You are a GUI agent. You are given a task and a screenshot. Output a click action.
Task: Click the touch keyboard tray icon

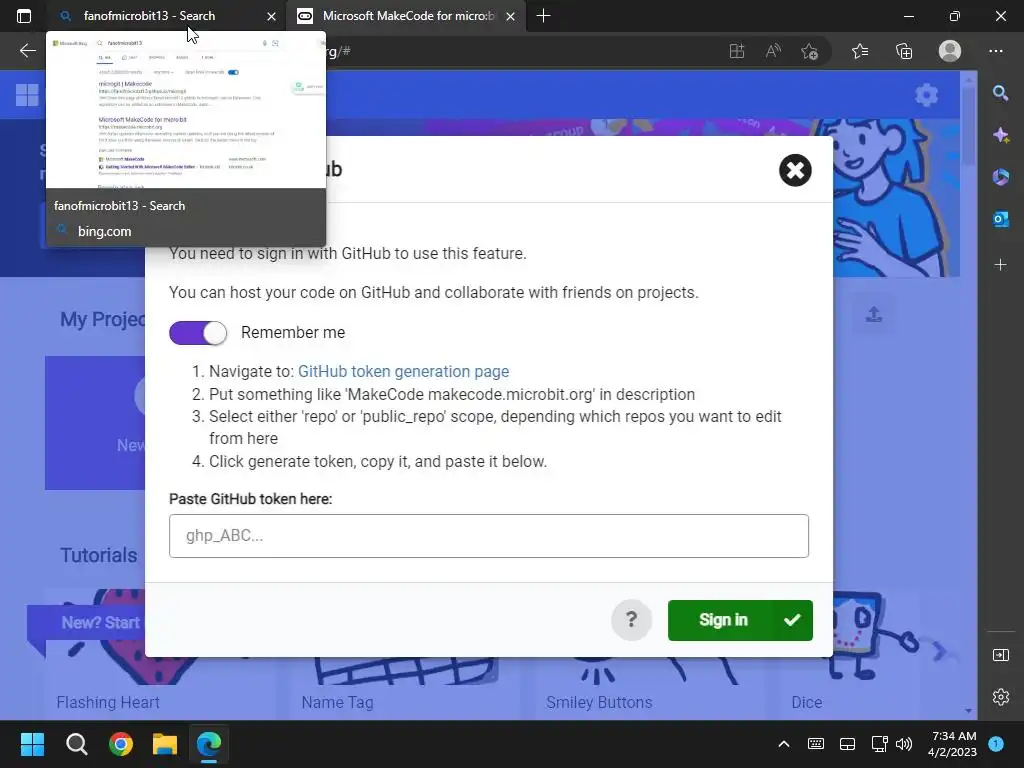[816, 744]
